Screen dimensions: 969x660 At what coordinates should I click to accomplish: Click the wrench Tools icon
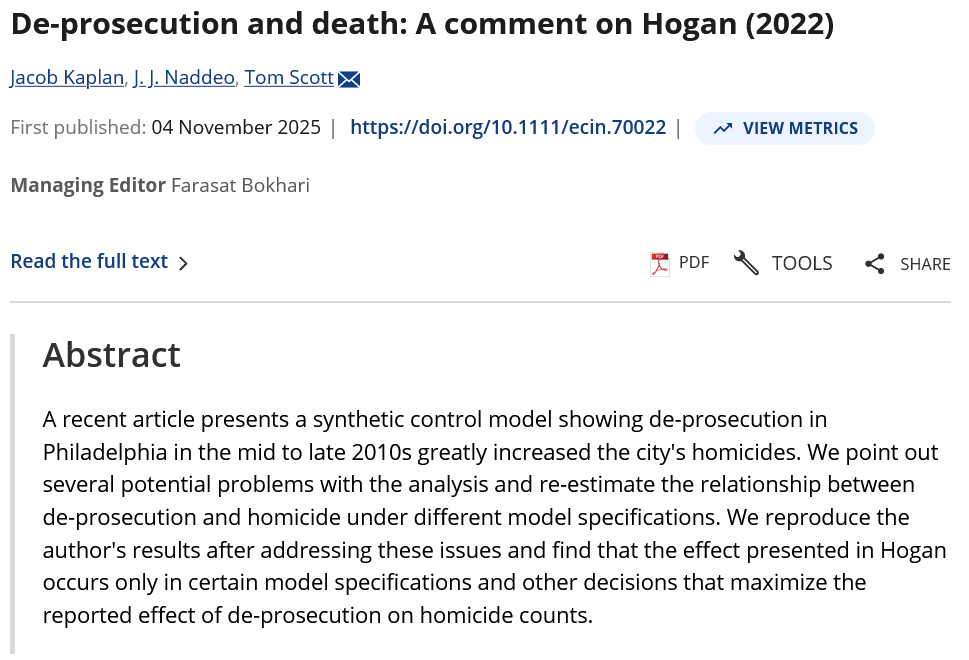click(746, 263)
